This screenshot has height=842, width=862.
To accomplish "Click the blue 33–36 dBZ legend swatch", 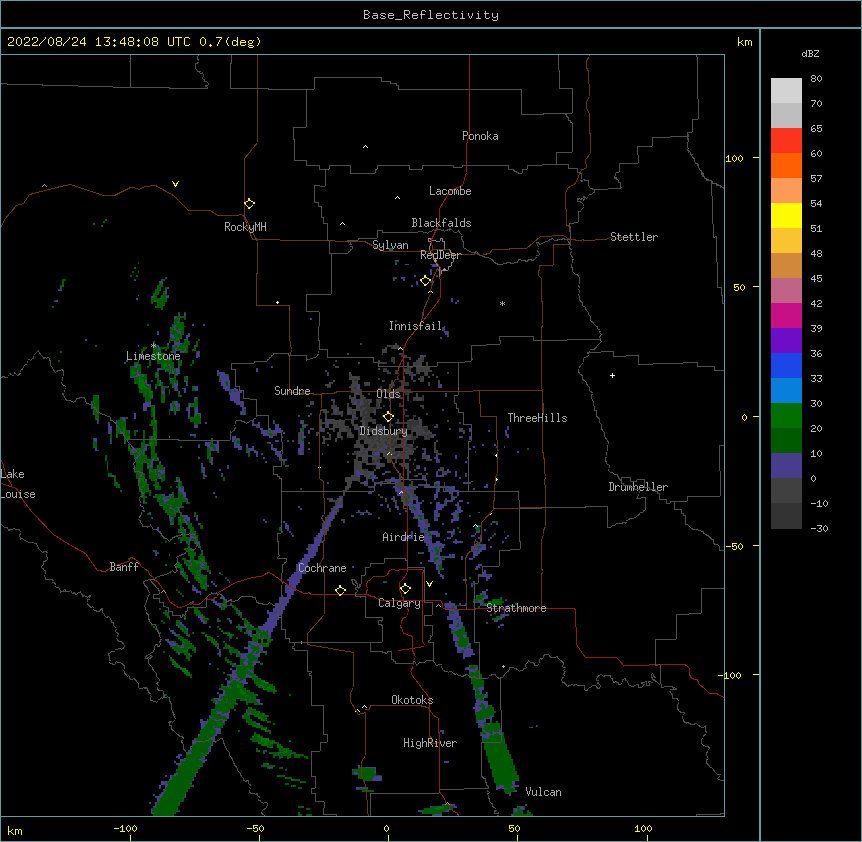I will (x=786, y=365).
